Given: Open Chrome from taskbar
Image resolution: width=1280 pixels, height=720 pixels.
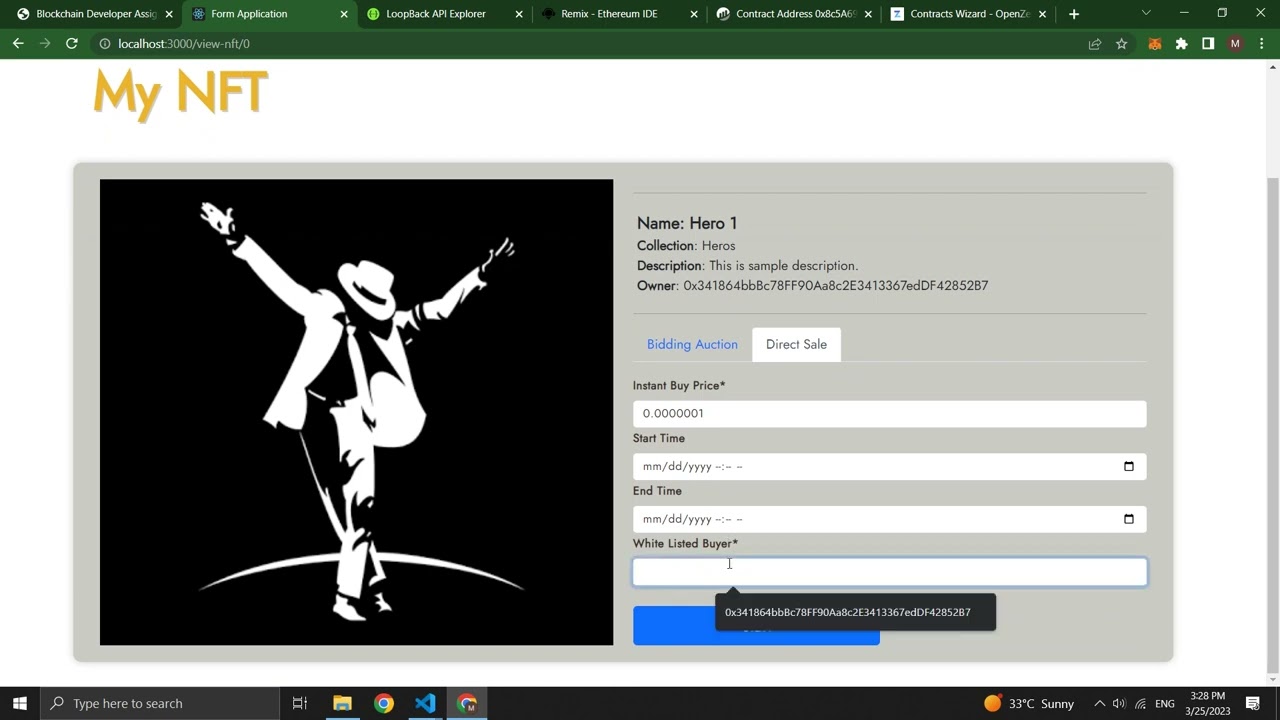Looking at the screenshot, I should coord(384,703).
